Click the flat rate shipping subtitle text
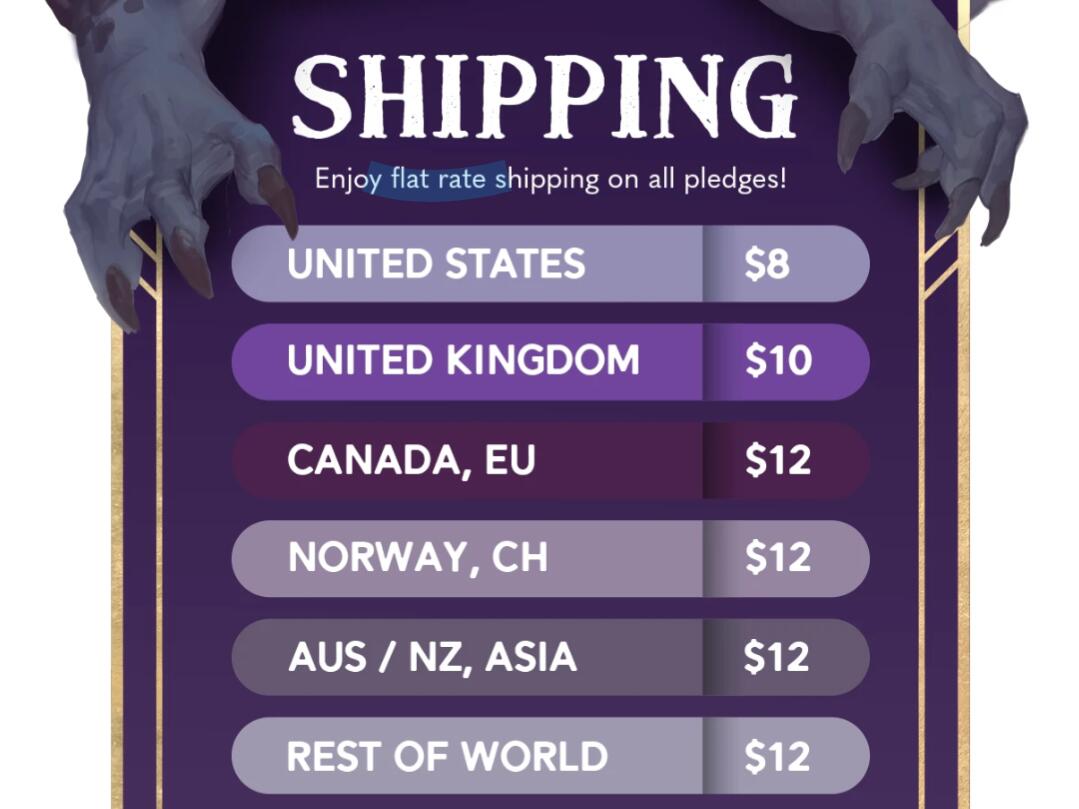 pyautogui.click(x=551, y=180)
